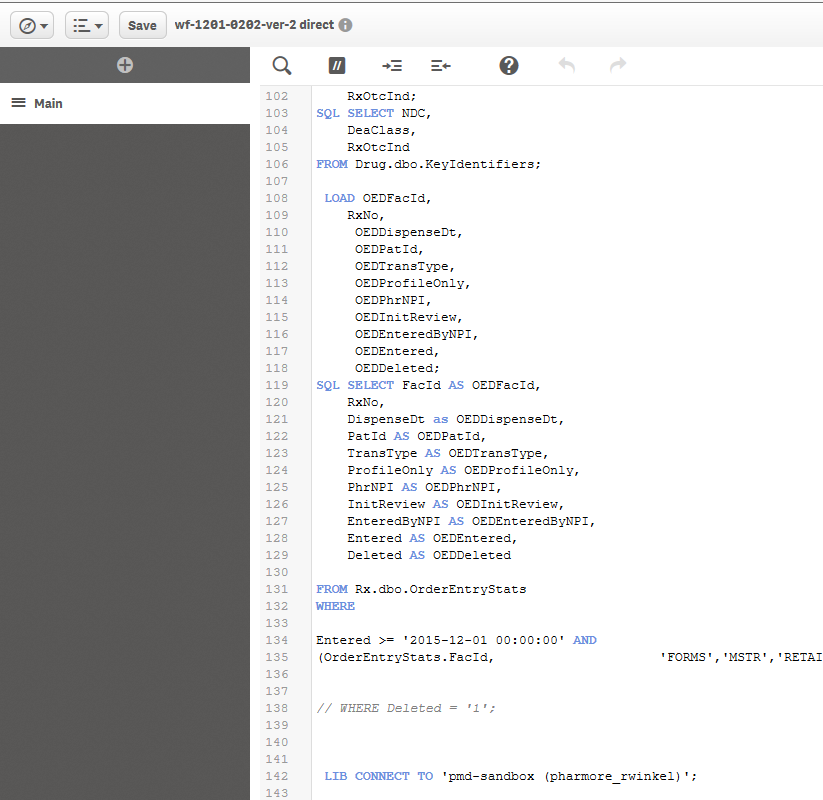Place cursor on line 131 FROM Rx.dbo.OrderEntryStats
The height and width of the screenshot is (800, 823).
tap(420, 589)
